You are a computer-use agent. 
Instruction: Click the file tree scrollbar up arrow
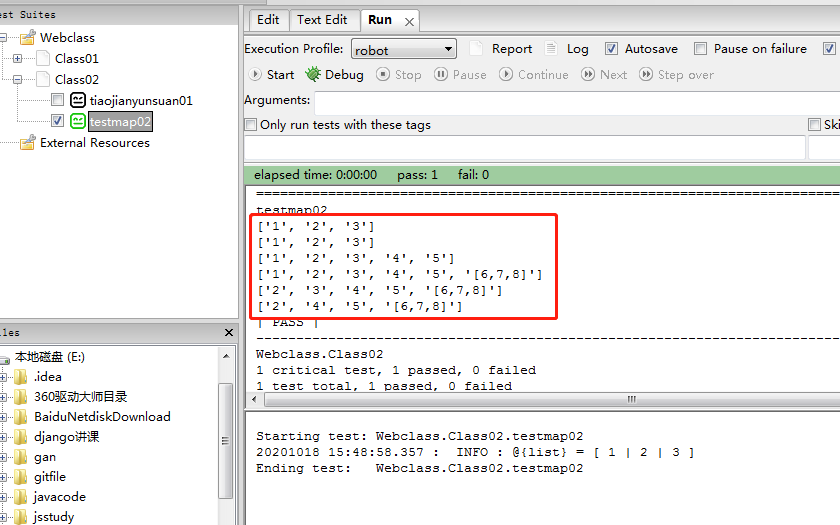[x=226, y=356]
